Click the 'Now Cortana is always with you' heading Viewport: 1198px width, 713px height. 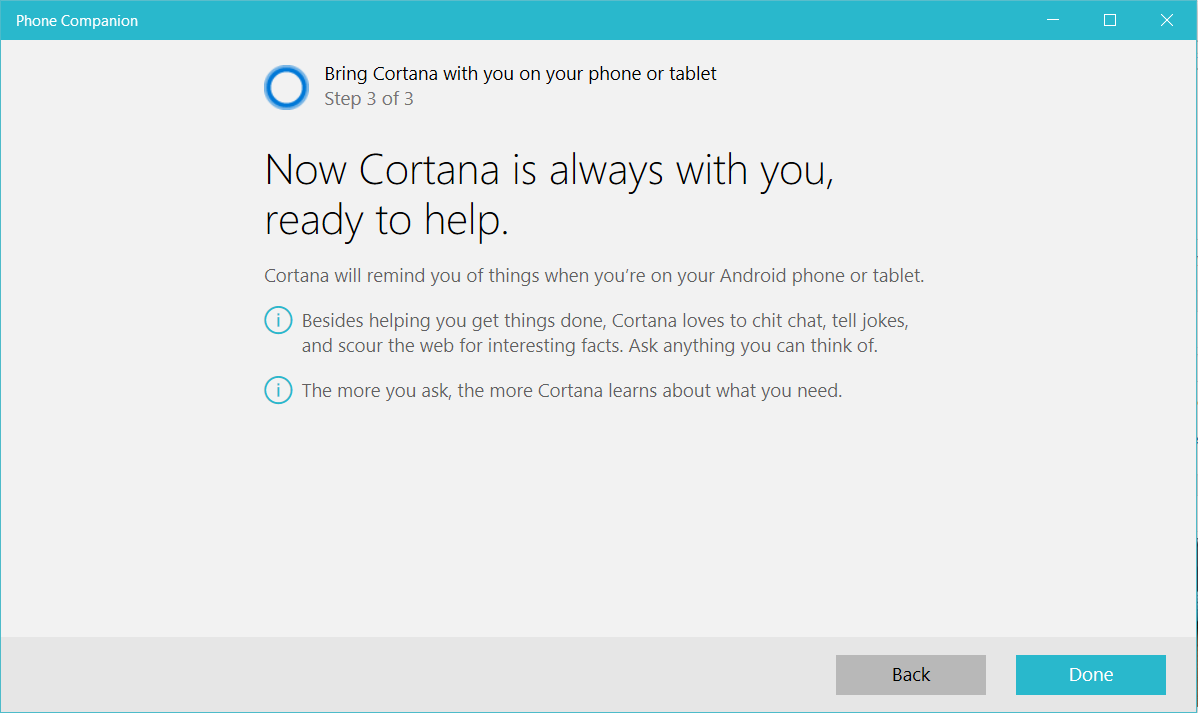click(x=549, y=195)
